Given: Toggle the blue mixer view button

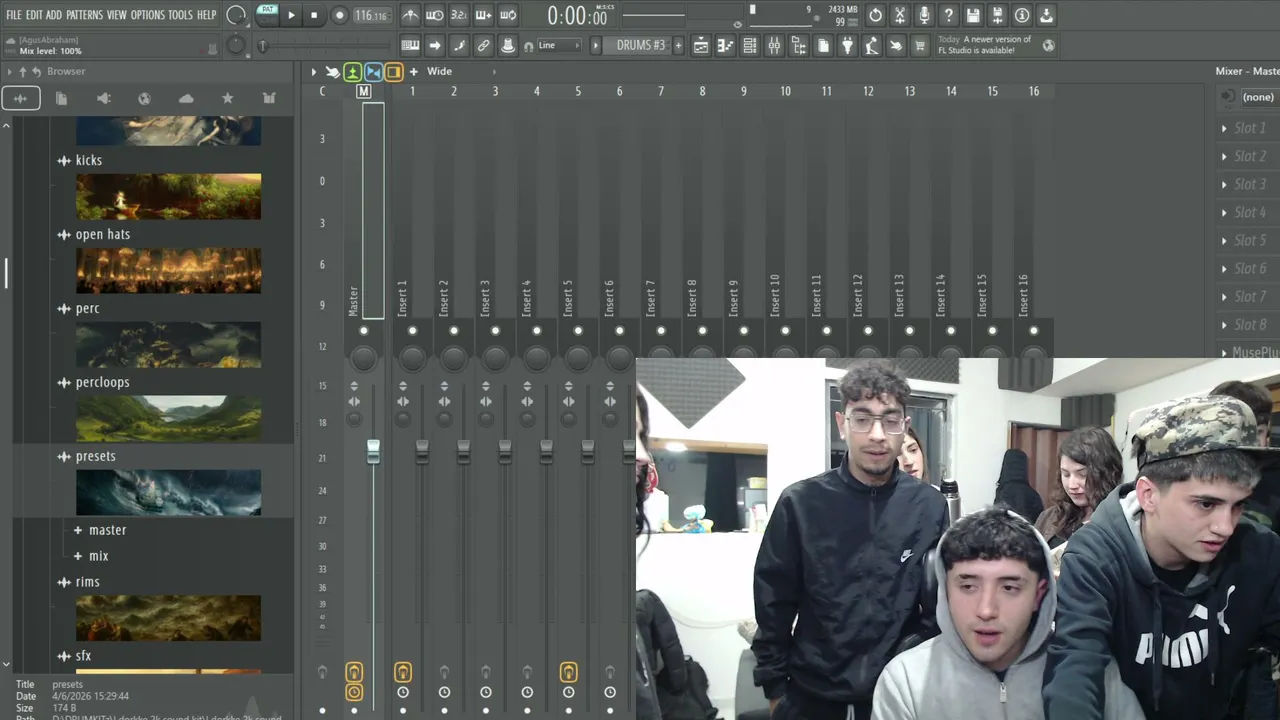Looking at the screenshot, I should [373, 72].
